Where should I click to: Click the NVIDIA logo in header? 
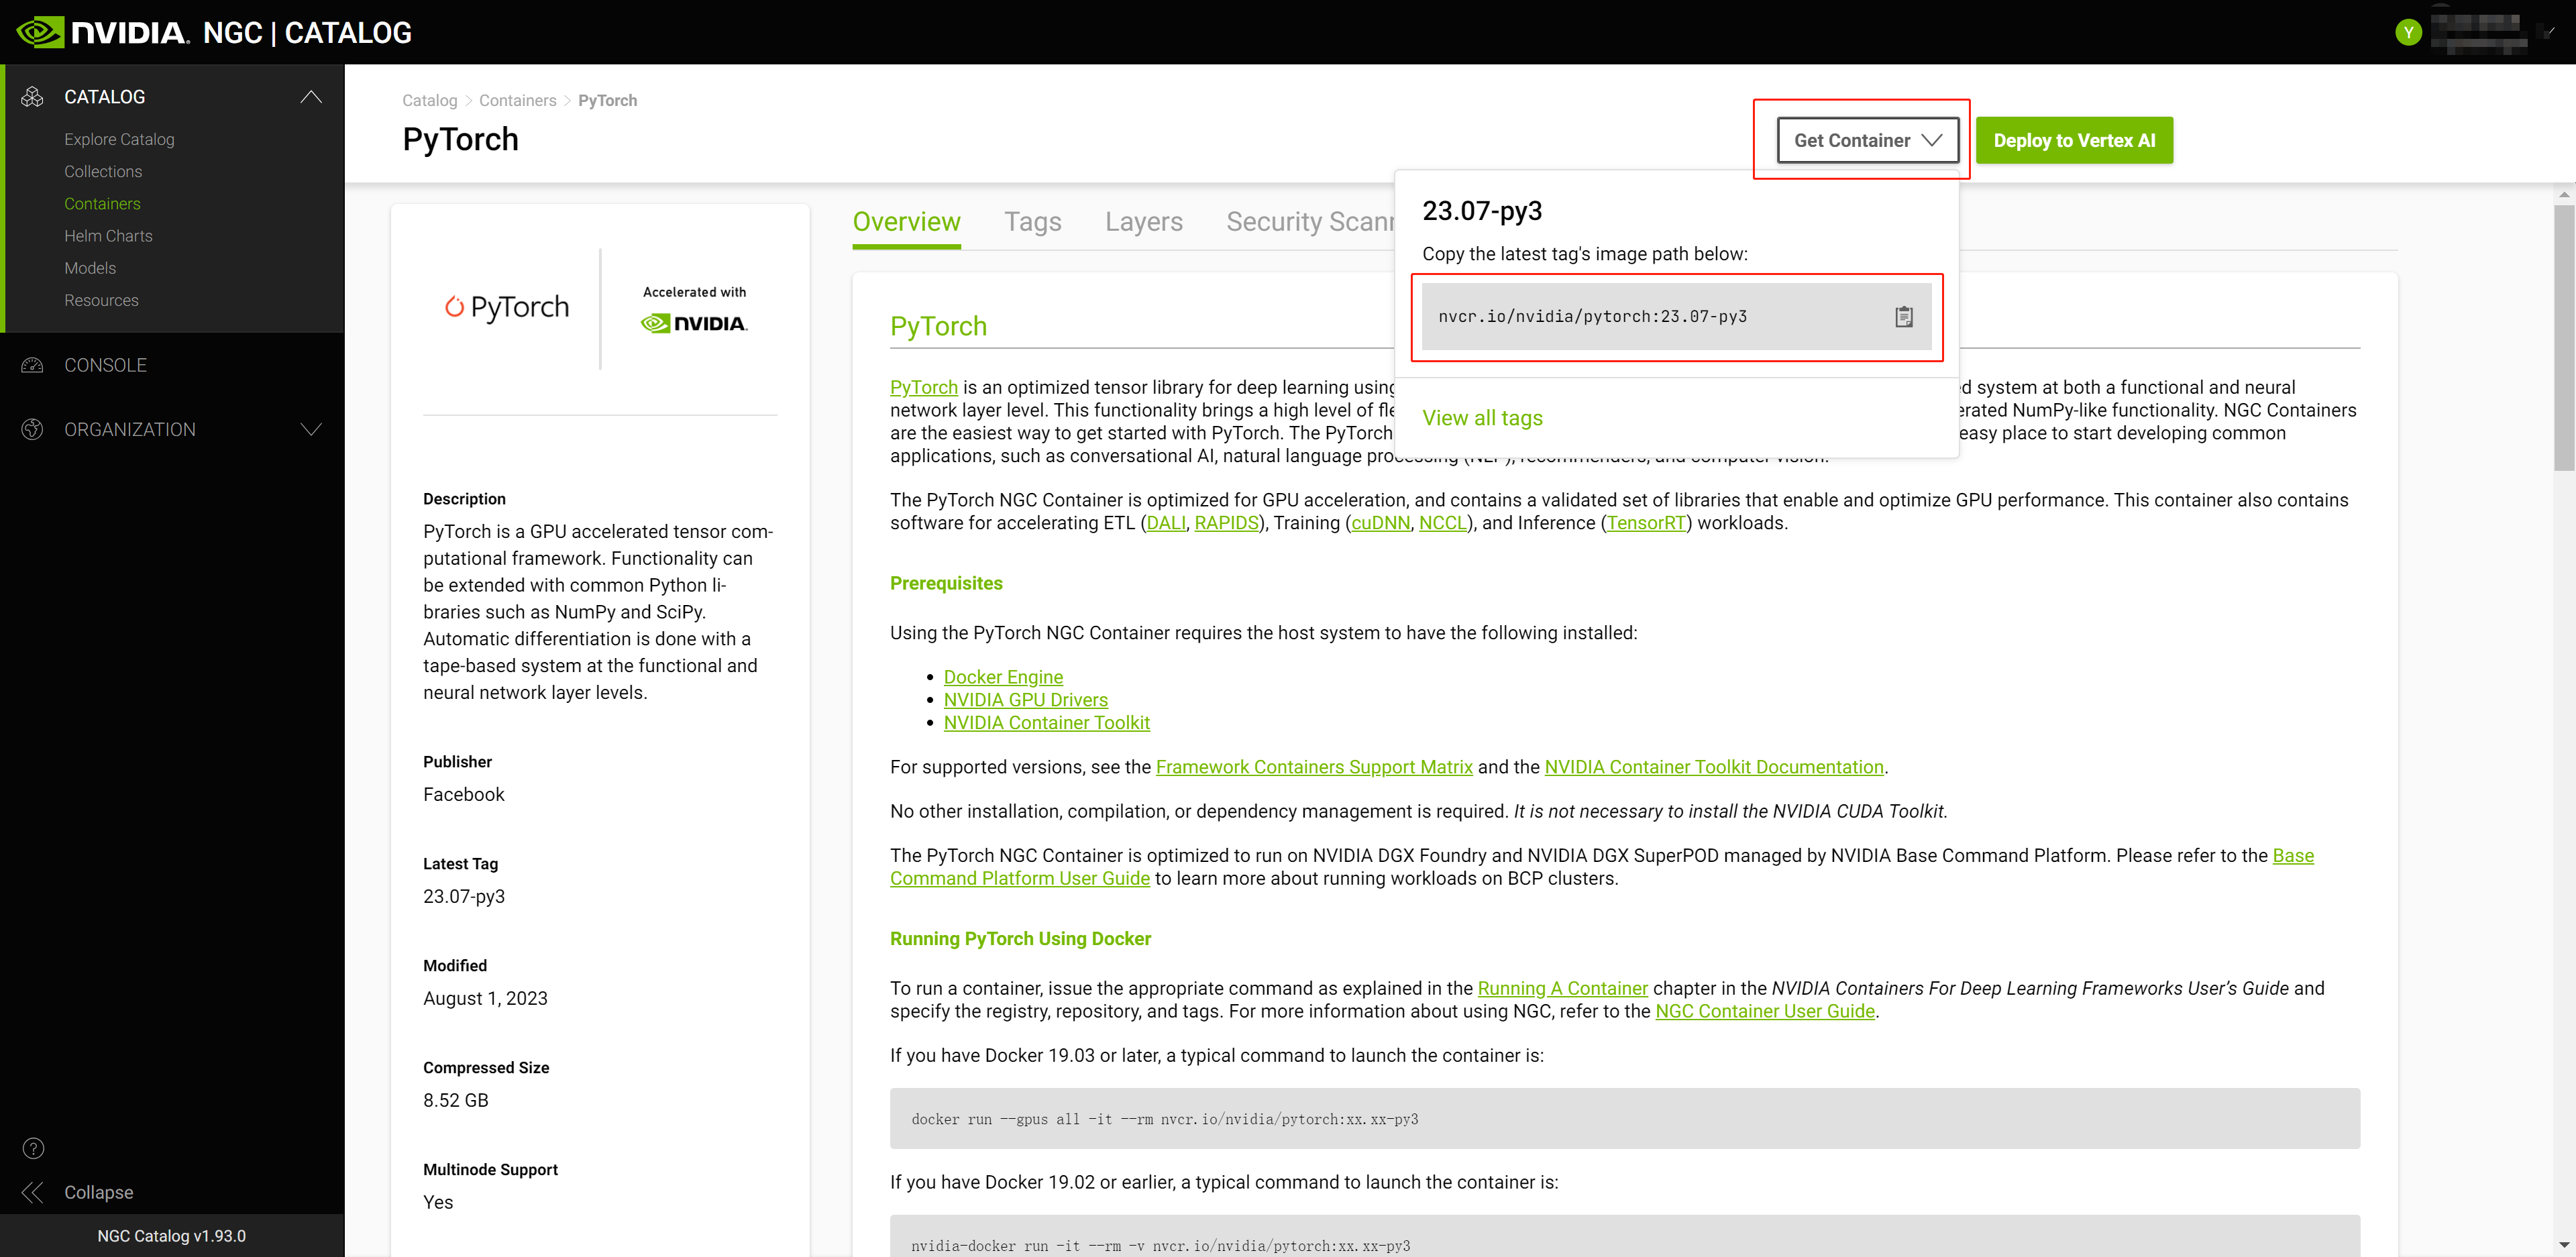tap(102, 32)
